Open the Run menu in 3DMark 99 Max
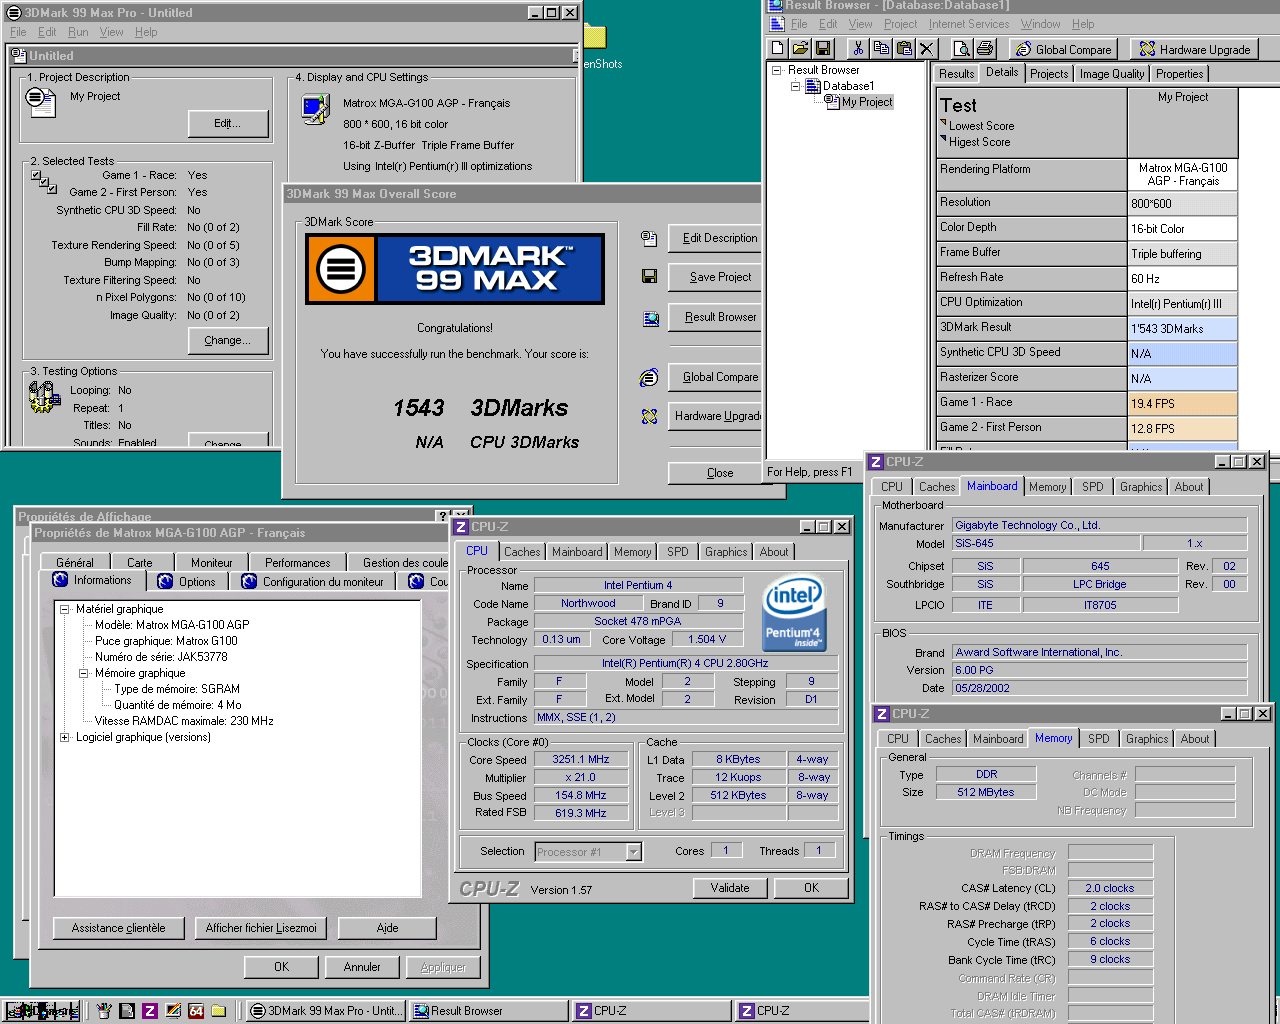The image size is (1280, 1024). point(78,32)
